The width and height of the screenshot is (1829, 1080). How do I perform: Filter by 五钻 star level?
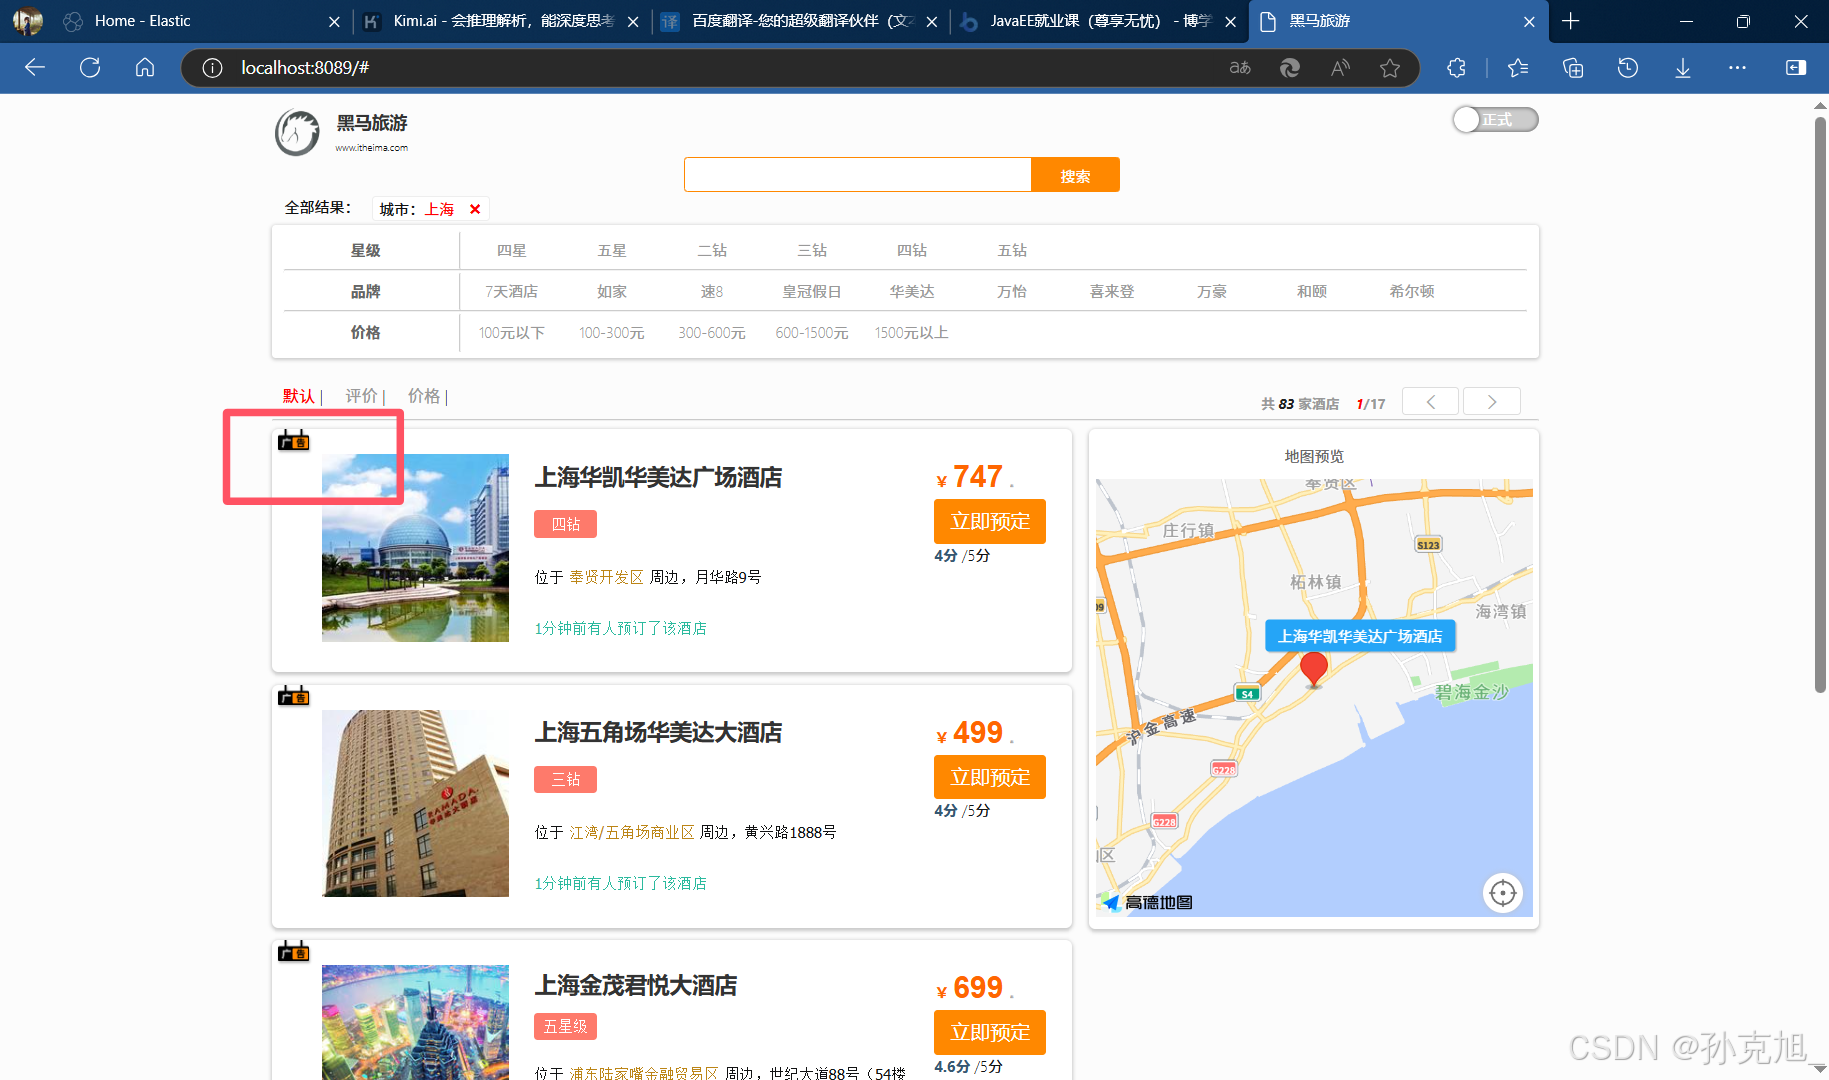point(1012,250)
